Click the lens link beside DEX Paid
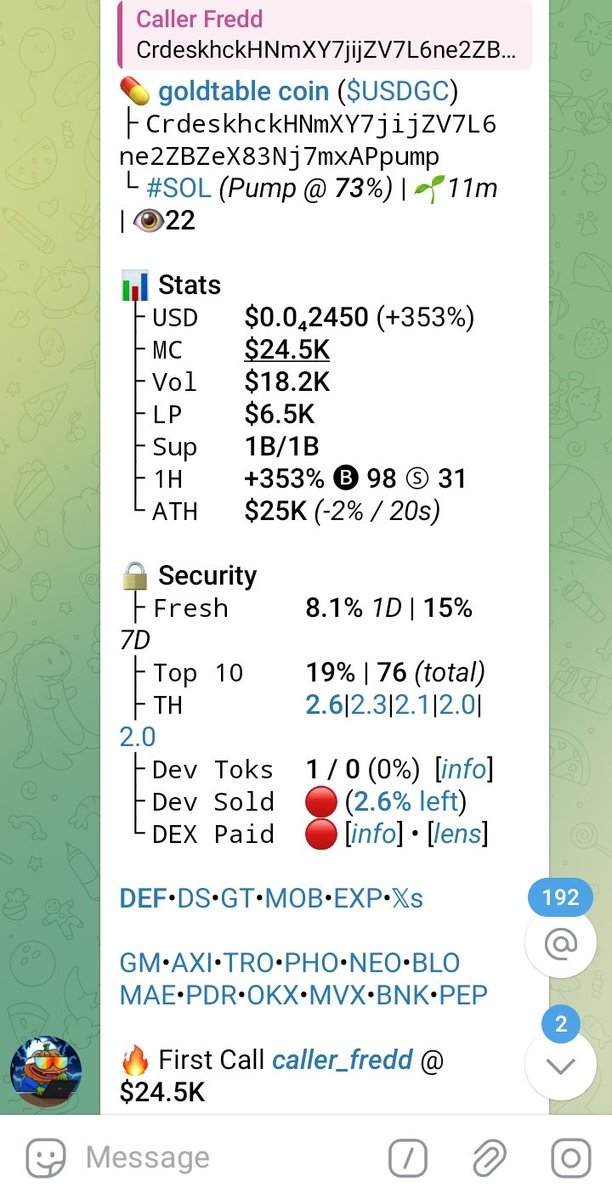 (x=459, y=834)
